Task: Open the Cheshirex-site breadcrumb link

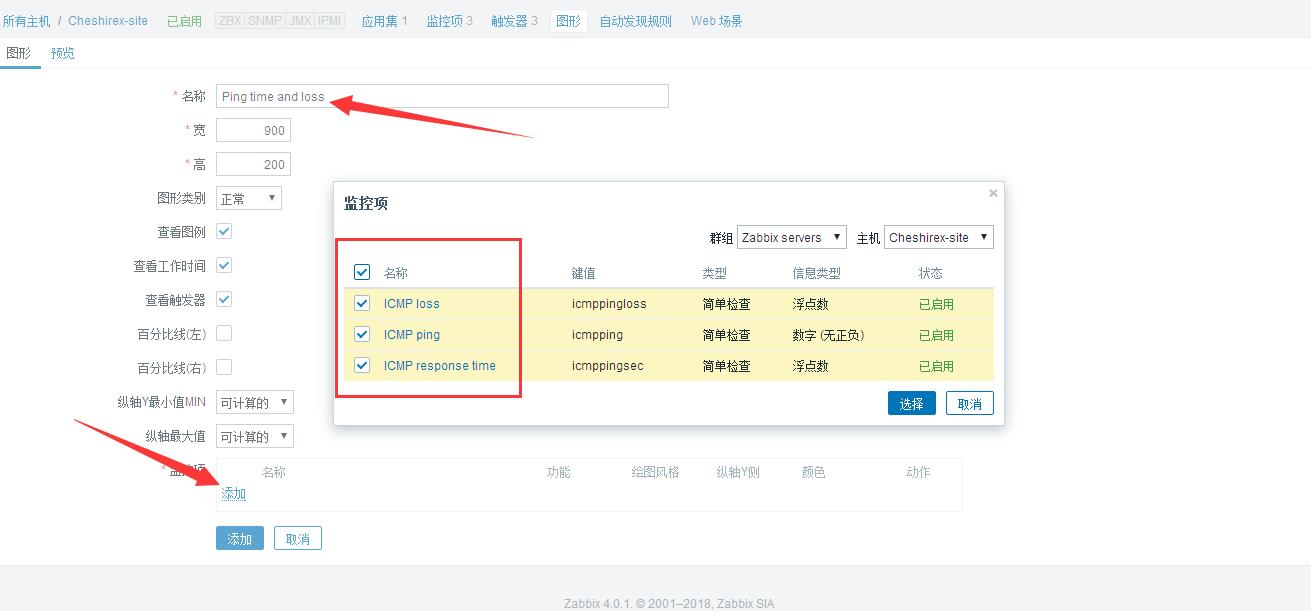Action: pyautogui.click(x=108, y=21)
